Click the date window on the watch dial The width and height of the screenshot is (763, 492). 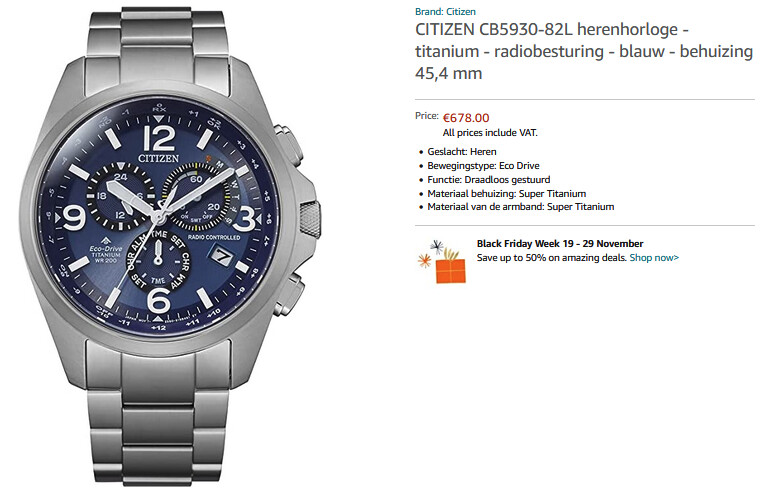point(222,255)
